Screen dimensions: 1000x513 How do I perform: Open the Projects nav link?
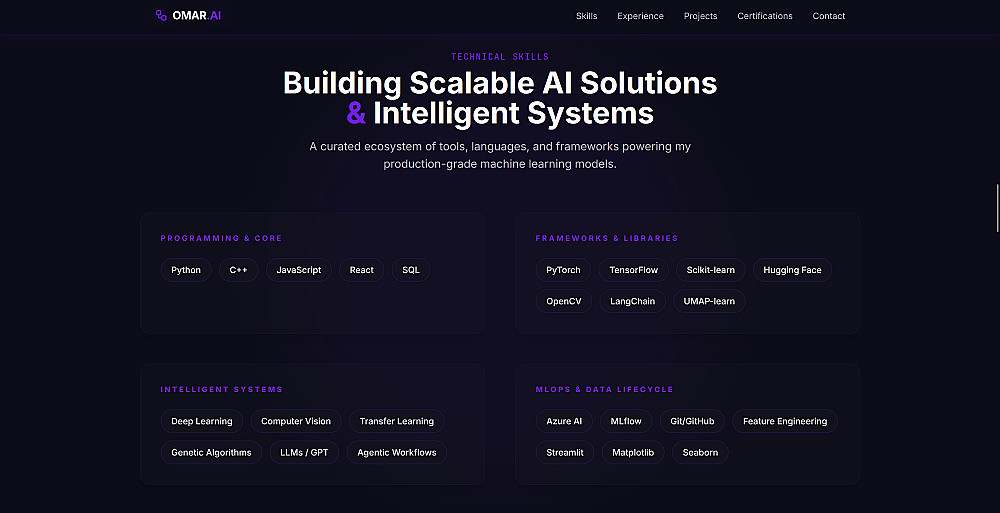pyautogui.click(x=700, y=16)
